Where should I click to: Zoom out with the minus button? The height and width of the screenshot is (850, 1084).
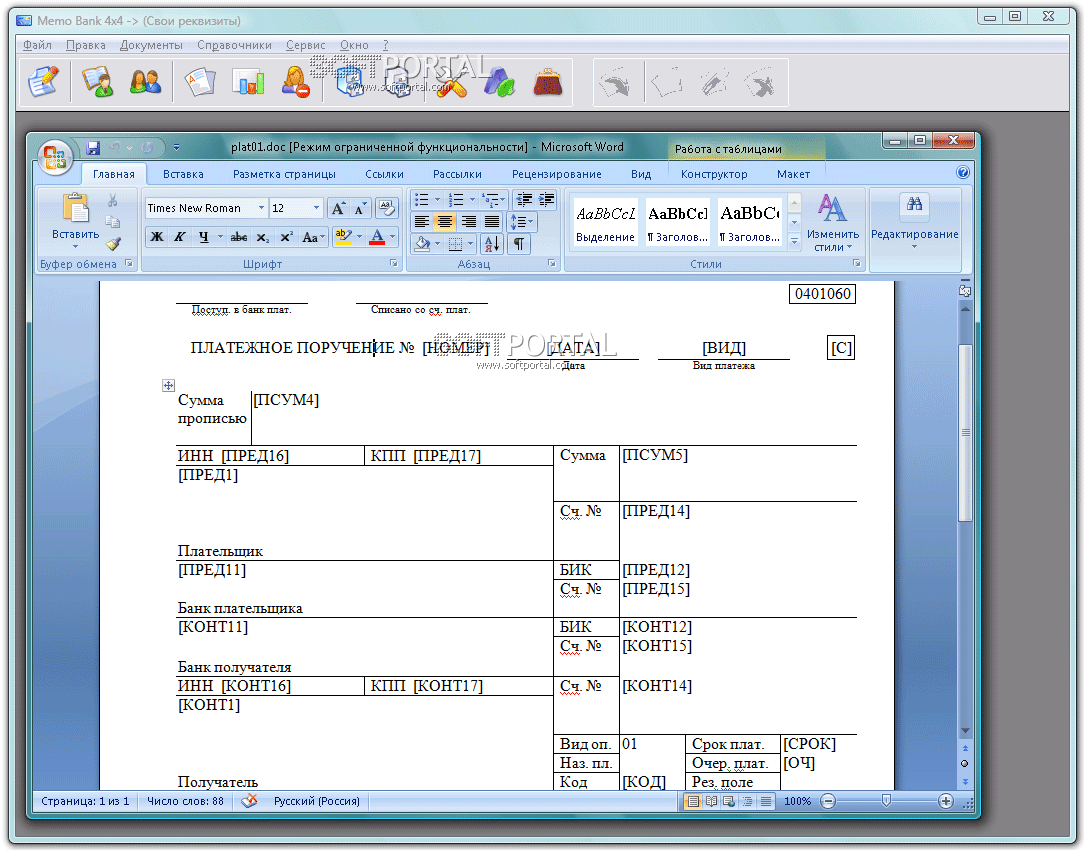click(x=828, y=801)
